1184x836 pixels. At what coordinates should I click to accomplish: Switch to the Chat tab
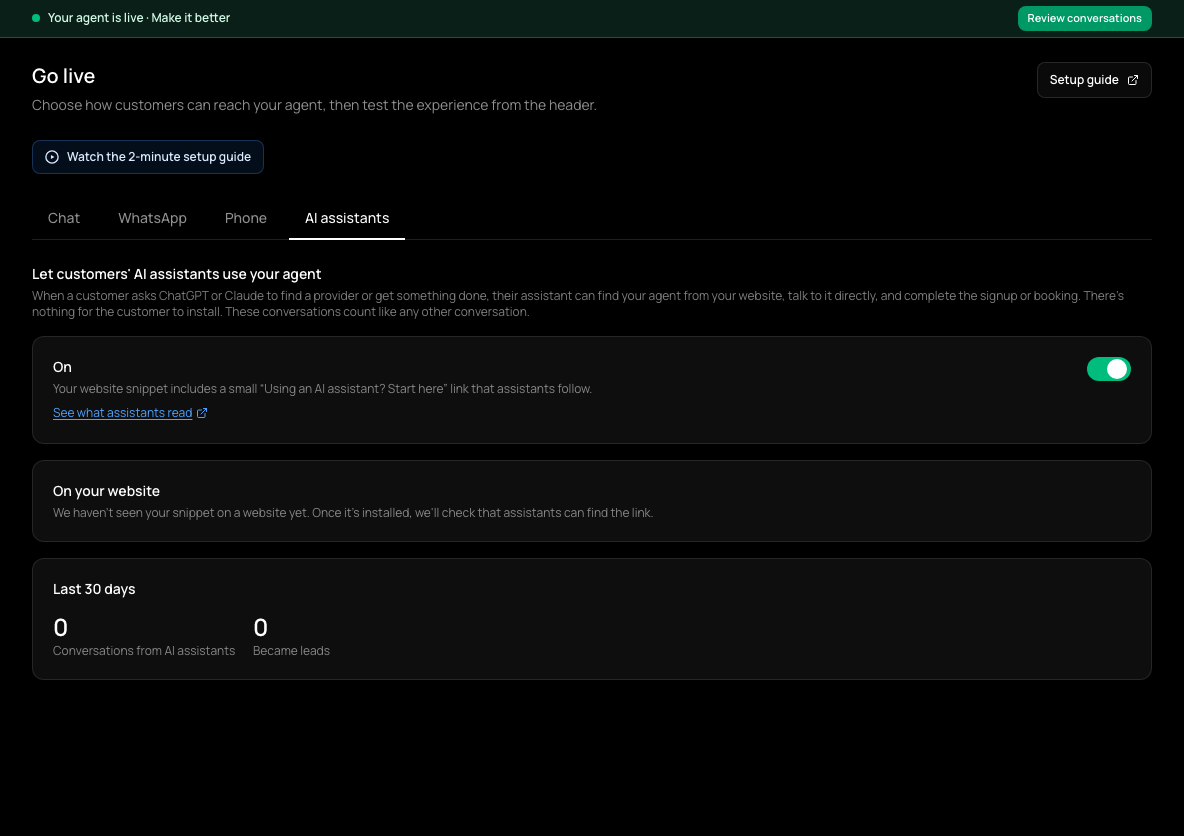(x=63, y=218)
